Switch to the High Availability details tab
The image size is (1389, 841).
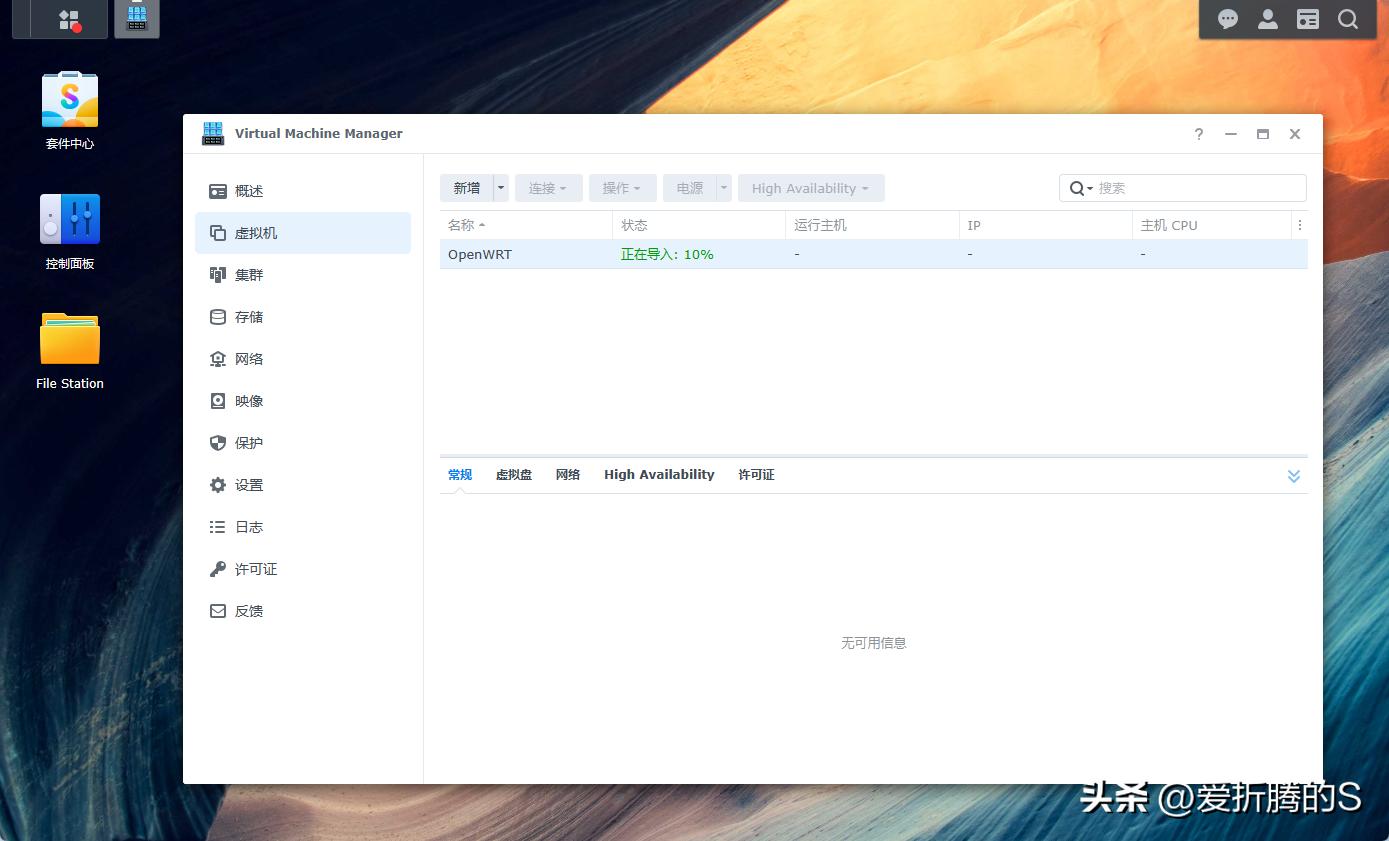[659, 474]
